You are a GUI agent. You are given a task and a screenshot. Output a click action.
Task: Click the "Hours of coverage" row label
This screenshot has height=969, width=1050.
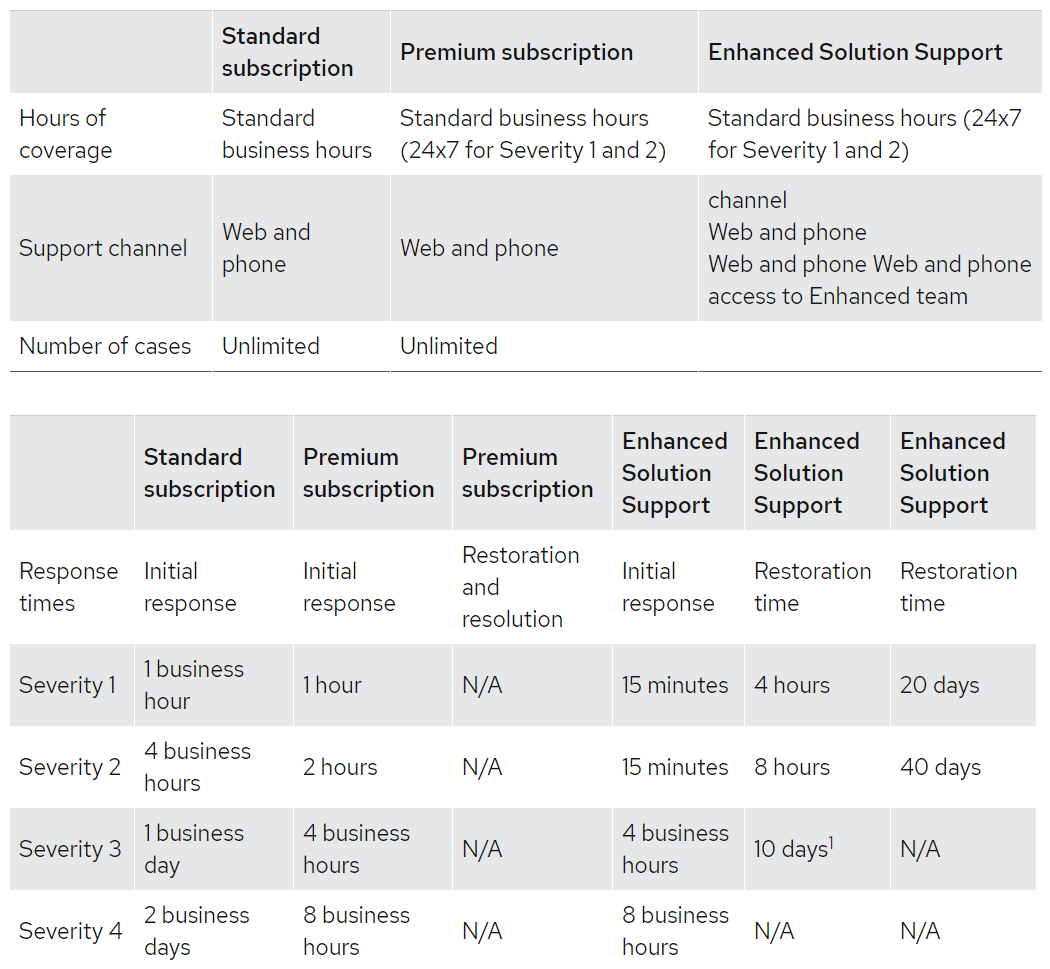click(65, 134)
